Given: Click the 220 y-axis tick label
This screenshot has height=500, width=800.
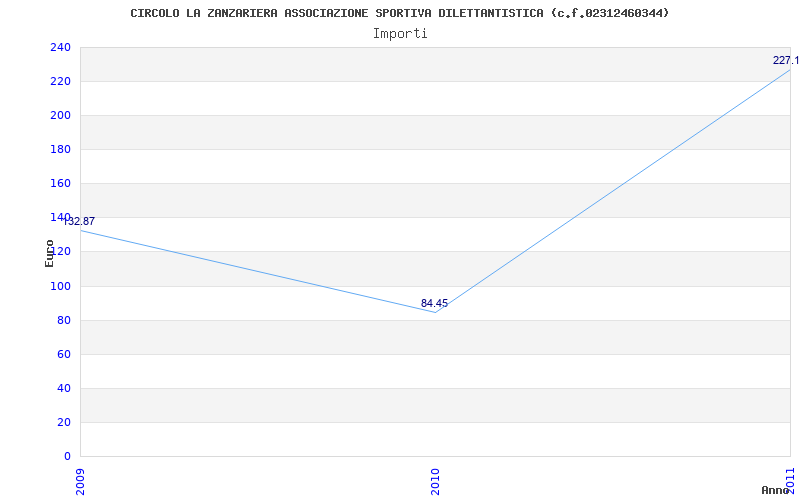Looking at the screenshot, I should coord(60,82).
